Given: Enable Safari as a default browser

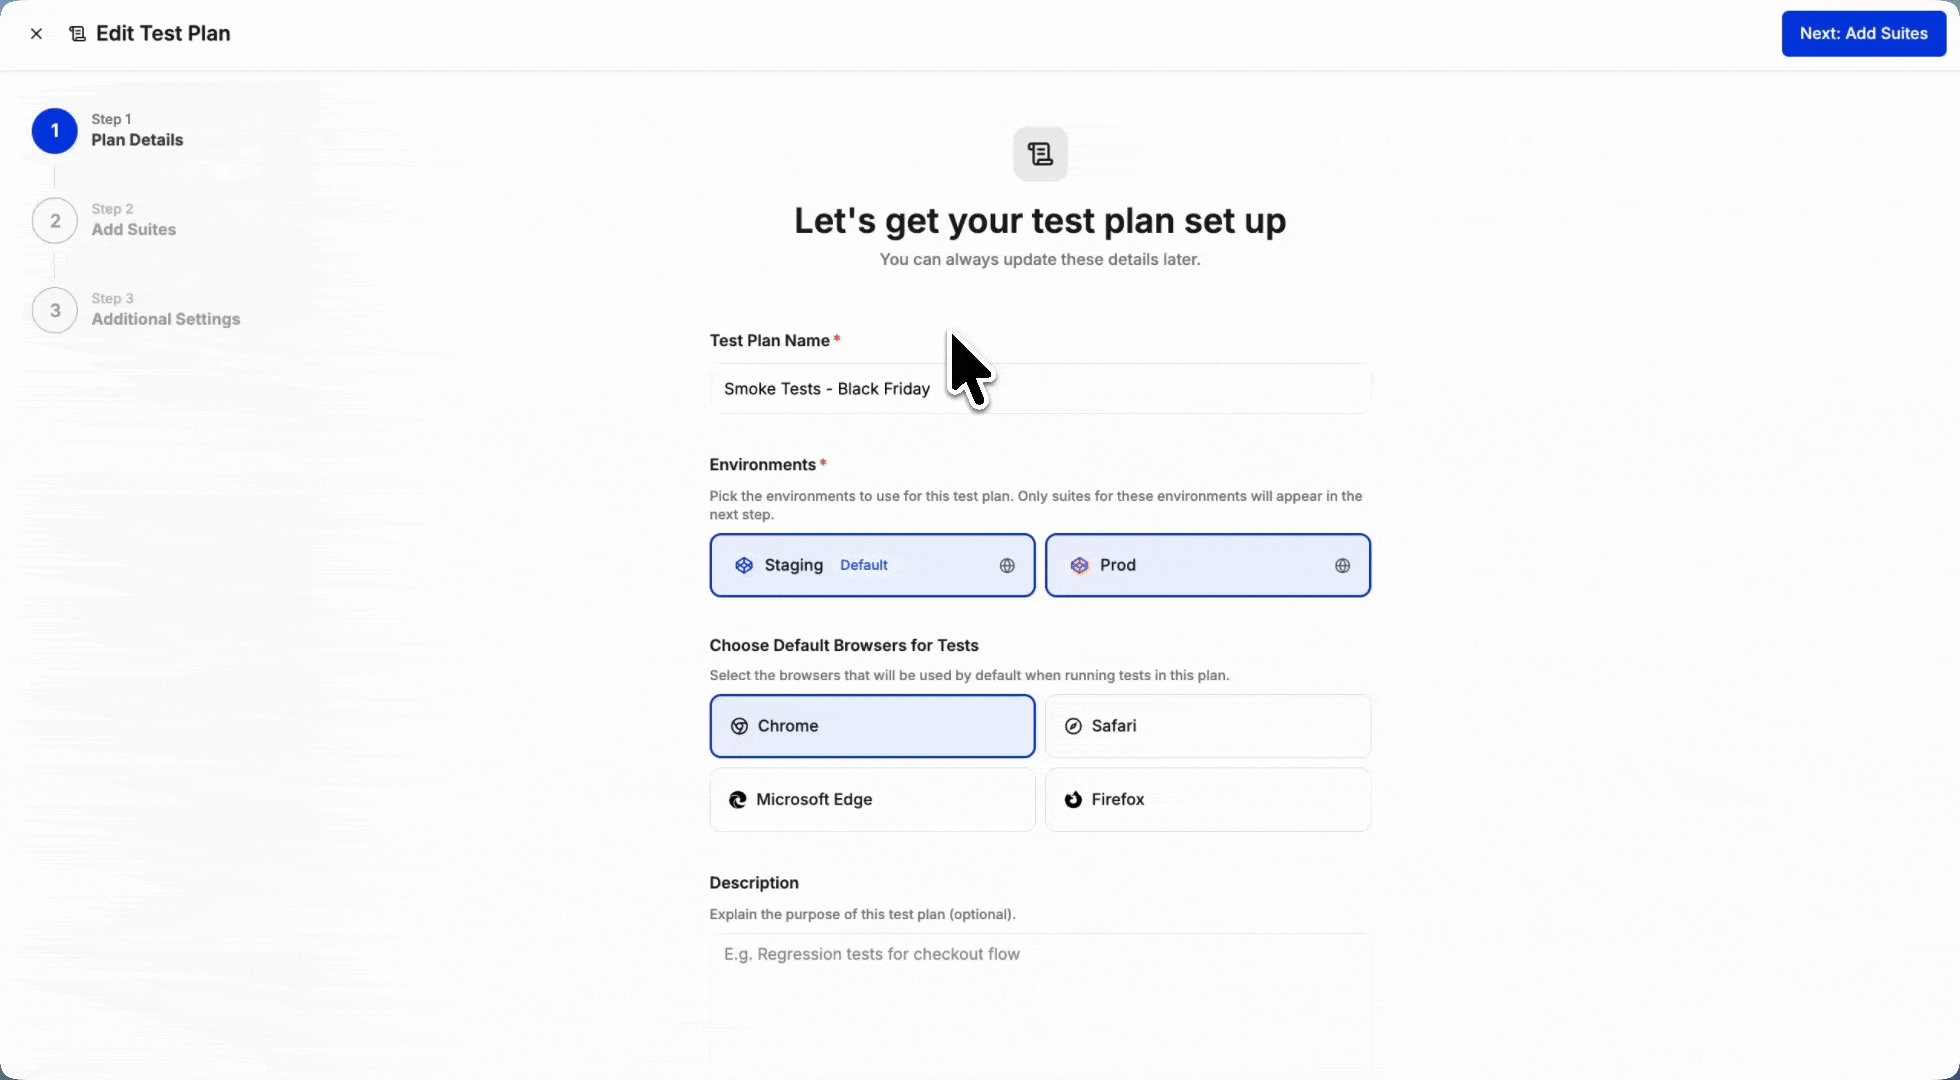Looking at the screenshot, I should pyautogui.click(x=1206, y=726).
